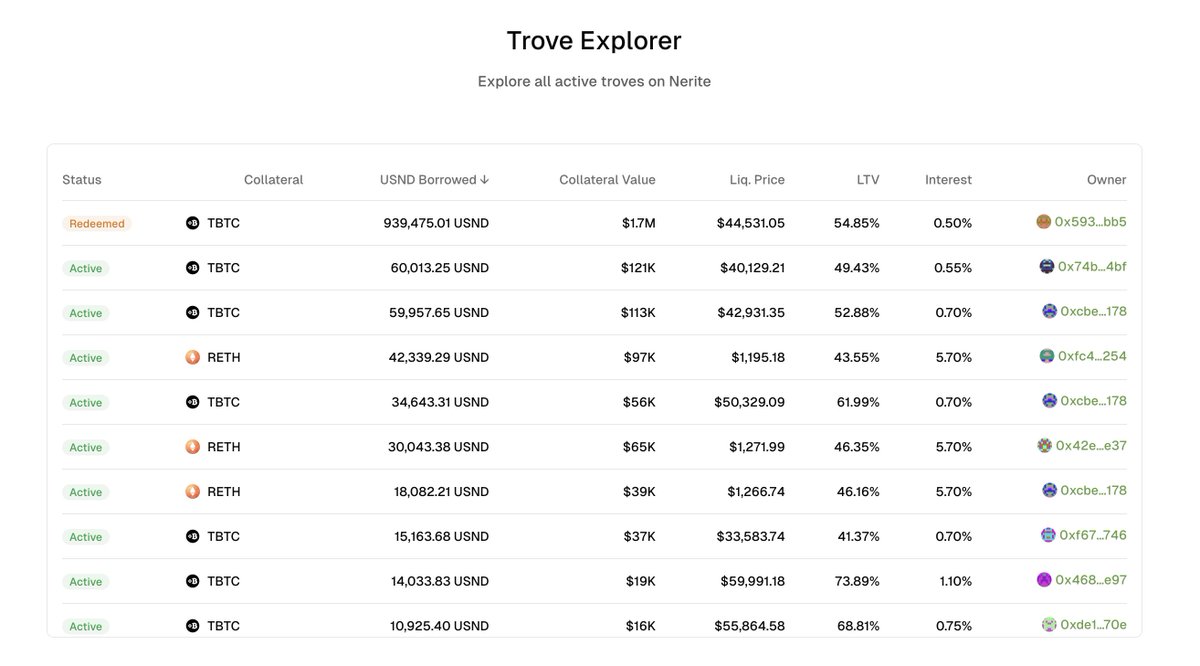Click the 0.75% interest rate
The height and width of the screenshot is (666, 1200).
point(953,626)
